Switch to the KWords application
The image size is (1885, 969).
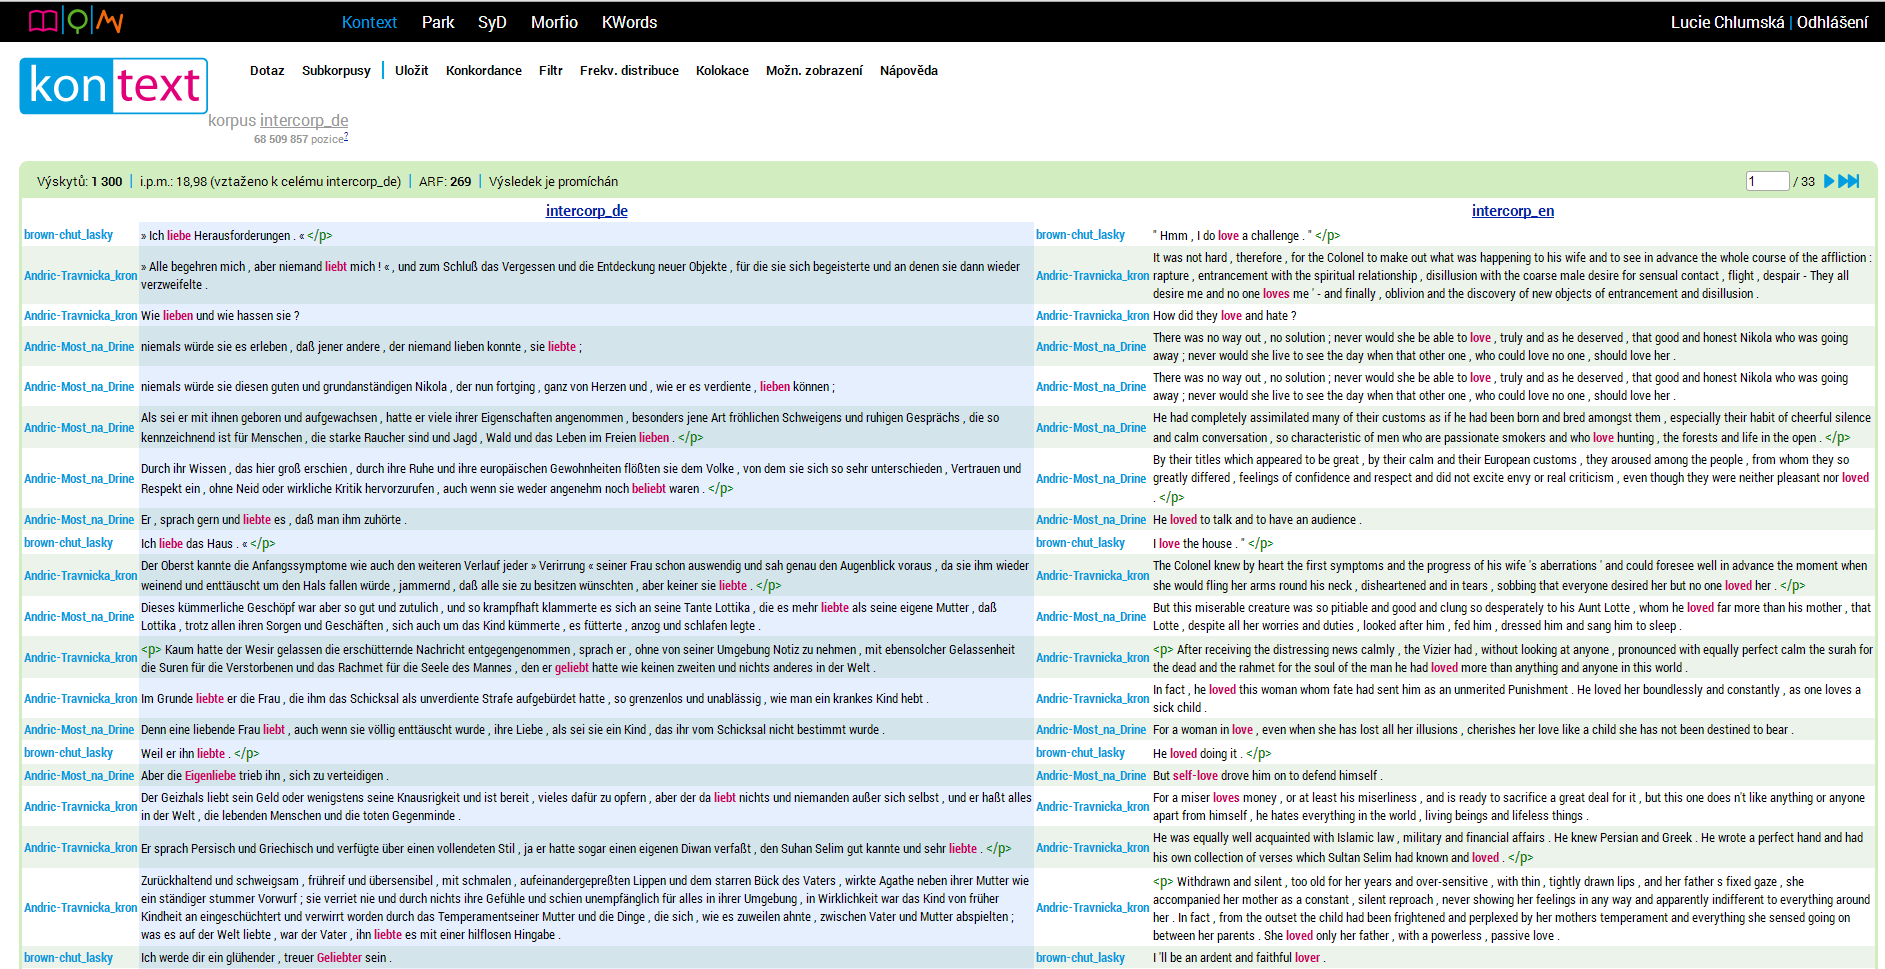pyautogui.click(x=629, y=22)
